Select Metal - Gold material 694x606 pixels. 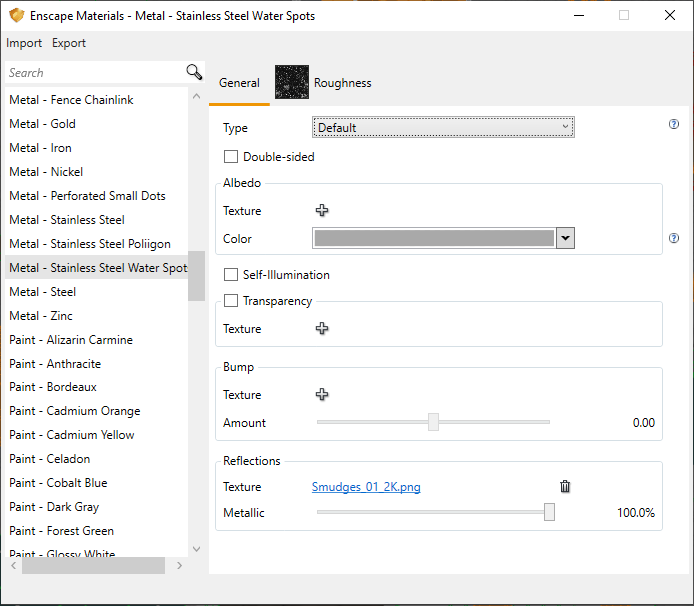(96, 124)
